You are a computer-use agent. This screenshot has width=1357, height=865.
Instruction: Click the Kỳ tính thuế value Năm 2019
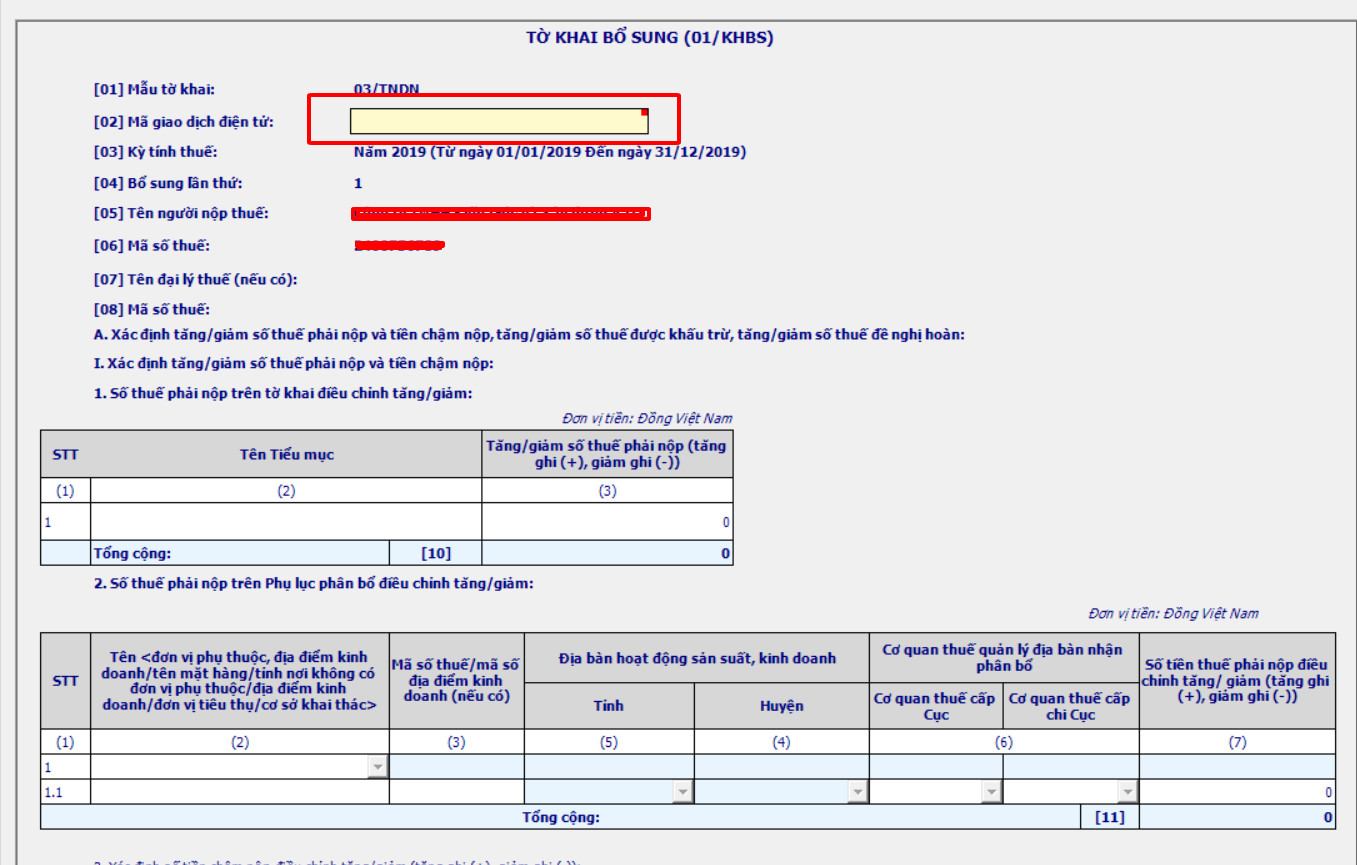tap(549, 152)
